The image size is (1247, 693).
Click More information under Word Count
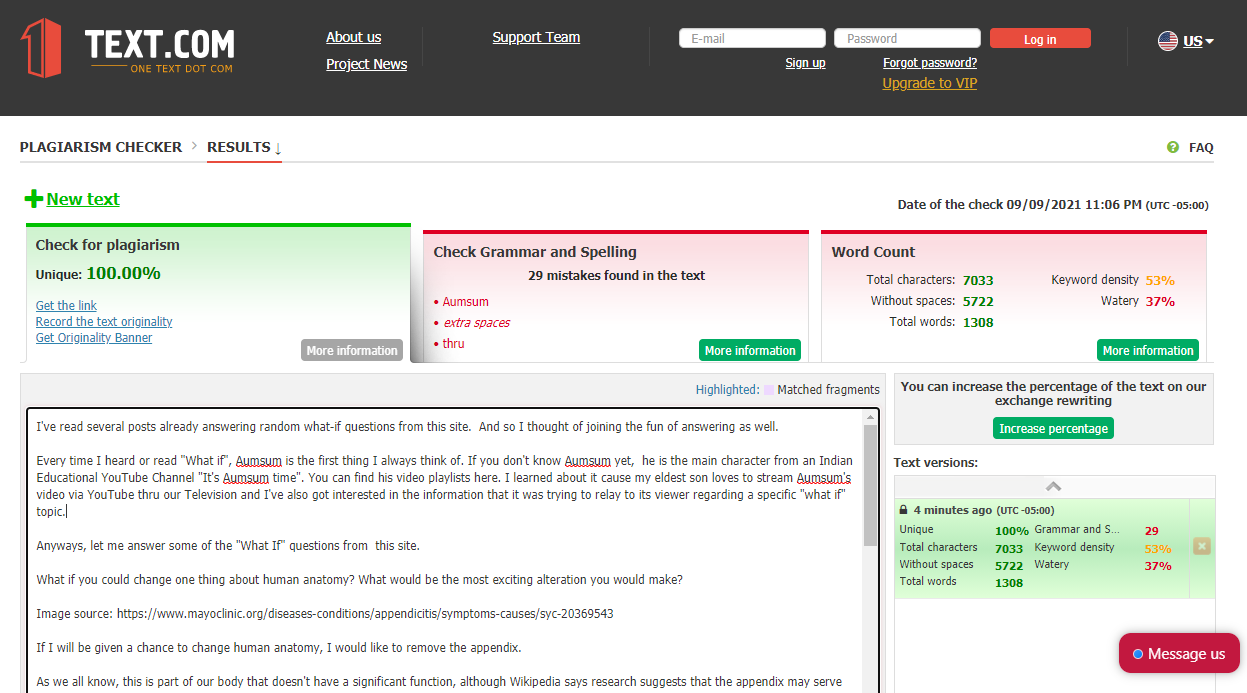coord(1148,350)
